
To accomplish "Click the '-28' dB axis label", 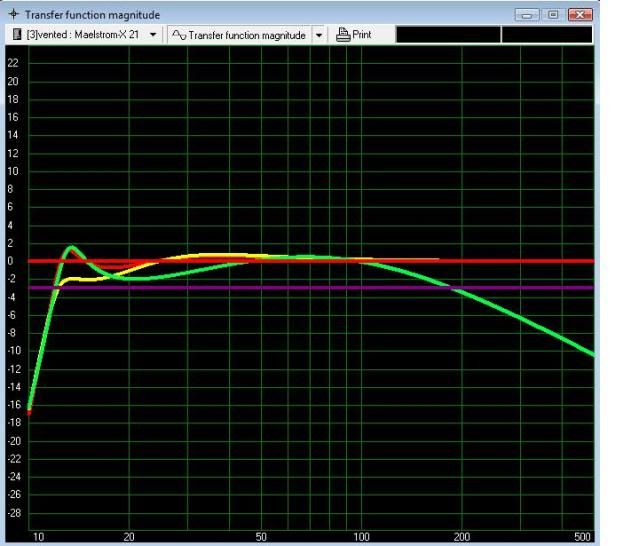I will tap(14, 513).
